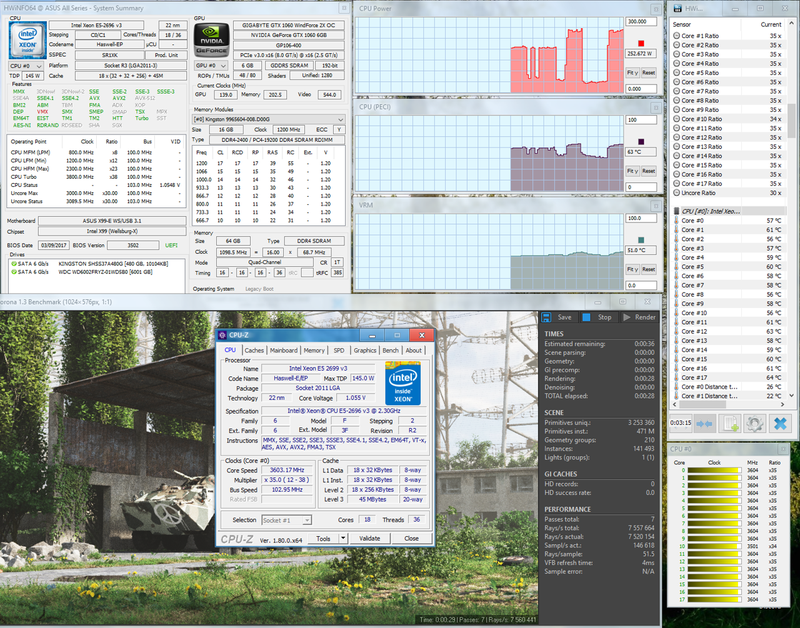Click the GIGABYTE GTX 1060 WindForce 2X OC field
Viewport: 800px width, 628px height.
[289, 25]
